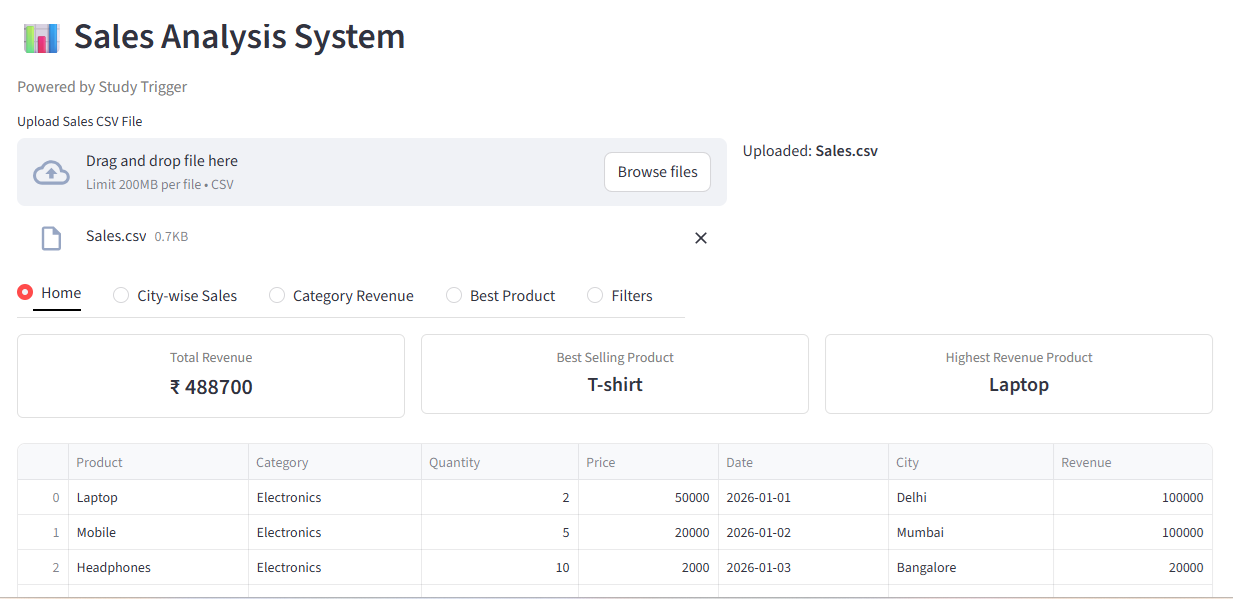Click the cloud upload icon in the drop zone

point(48,171)
